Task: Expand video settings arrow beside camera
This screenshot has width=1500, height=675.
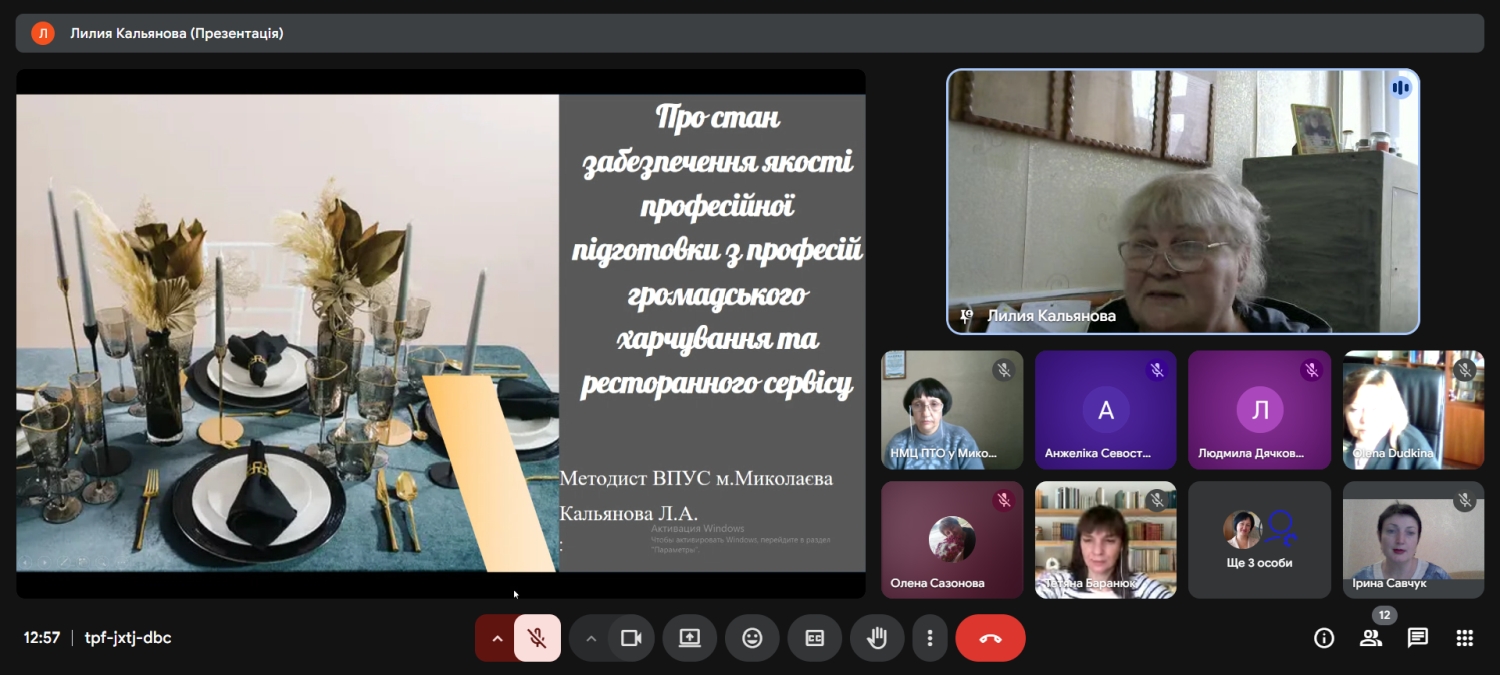Action: 591,638
